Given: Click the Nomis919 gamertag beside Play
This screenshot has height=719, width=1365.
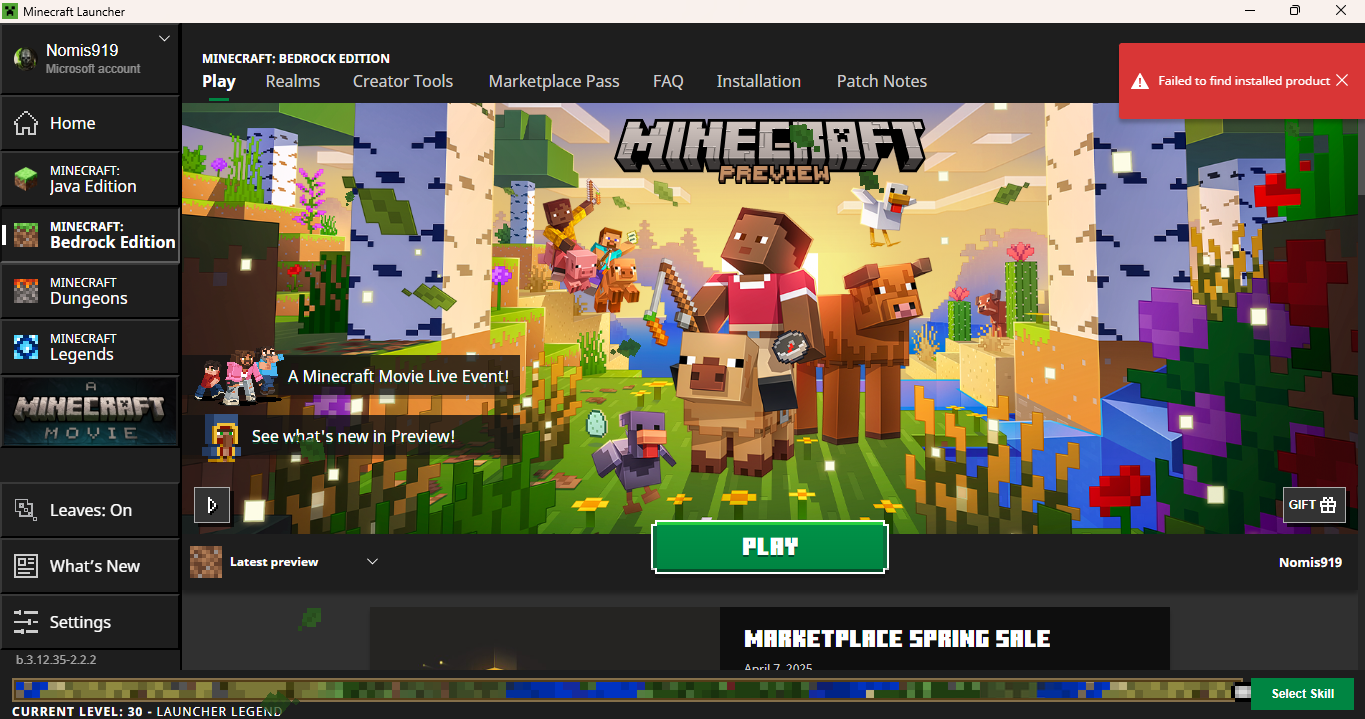Looking at the screenshot, I should 1310,562.
